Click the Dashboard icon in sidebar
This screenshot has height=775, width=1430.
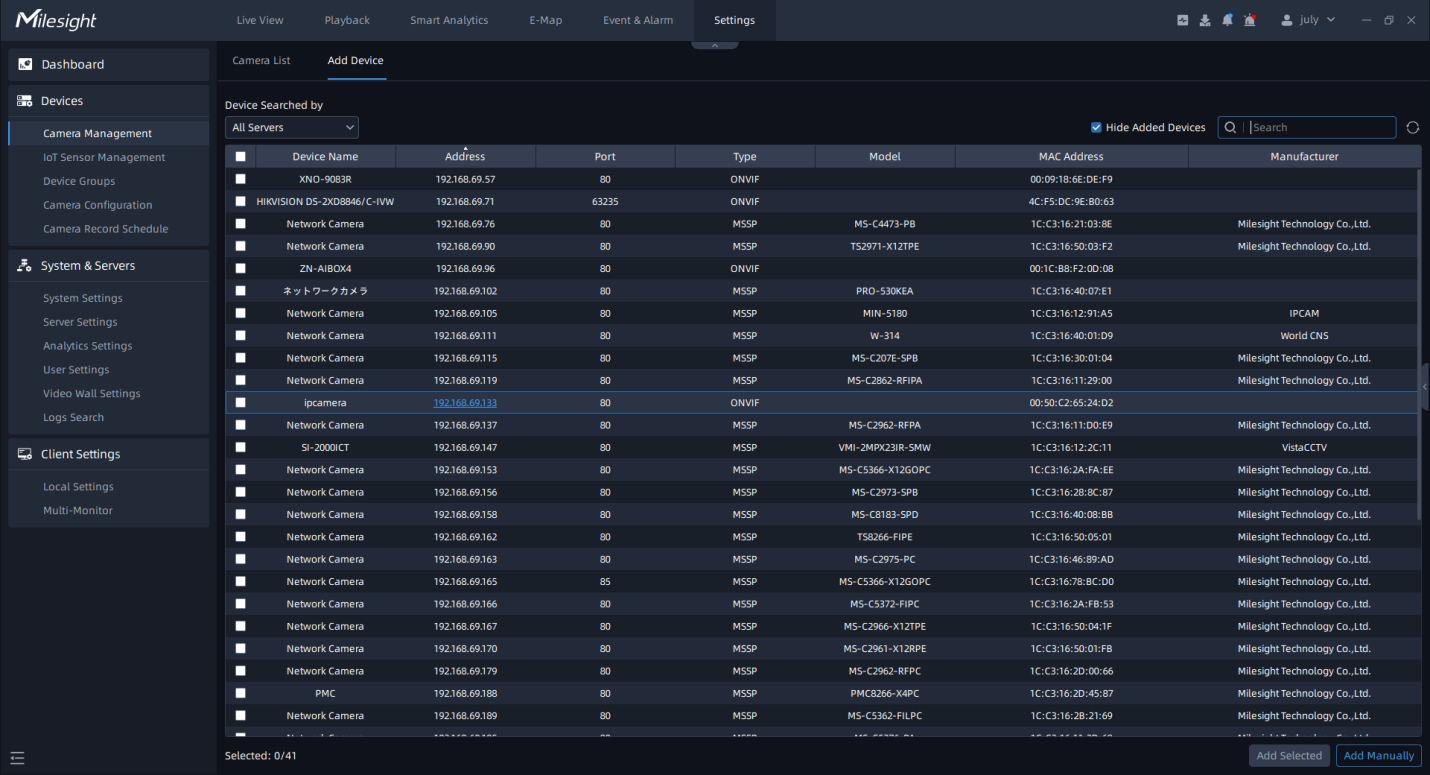(x=26, y=65)
